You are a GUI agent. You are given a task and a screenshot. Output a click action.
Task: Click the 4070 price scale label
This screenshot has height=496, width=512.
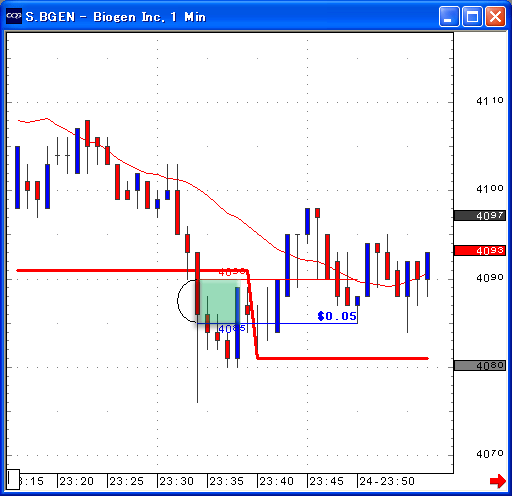click(x=490, y=454)
